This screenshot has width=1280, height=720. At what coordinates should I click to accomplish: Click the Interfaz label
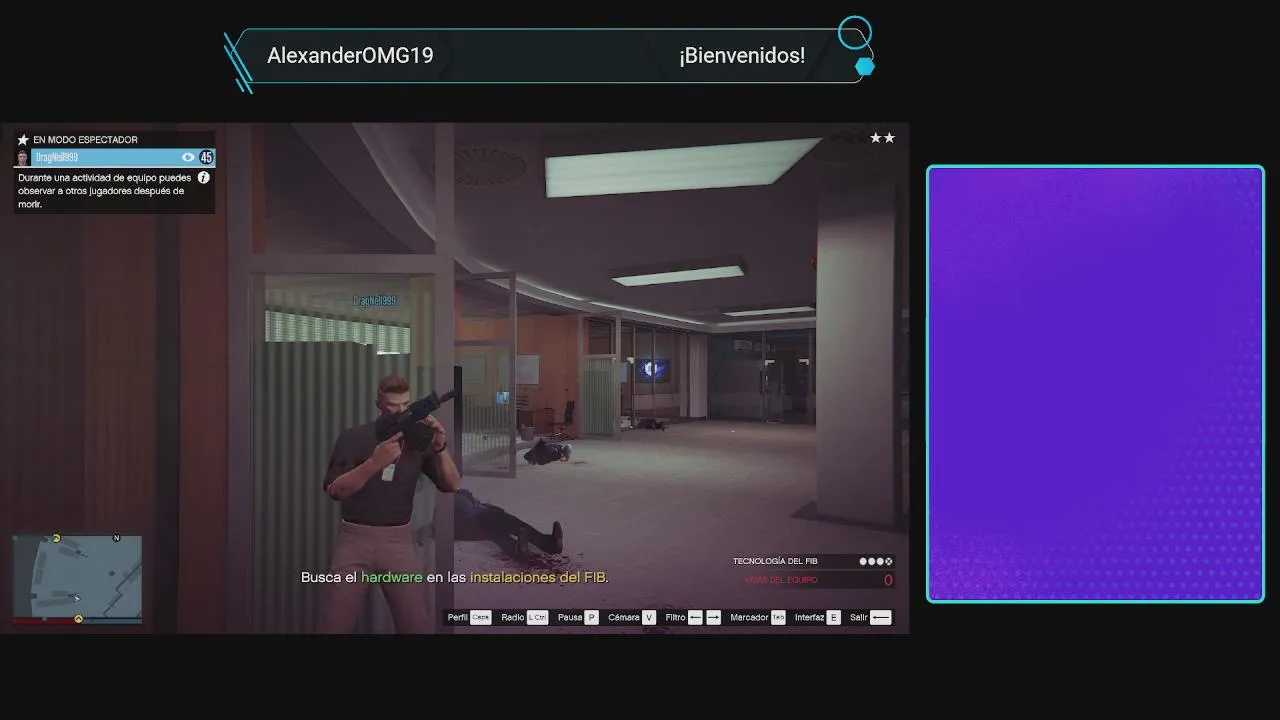810,618
